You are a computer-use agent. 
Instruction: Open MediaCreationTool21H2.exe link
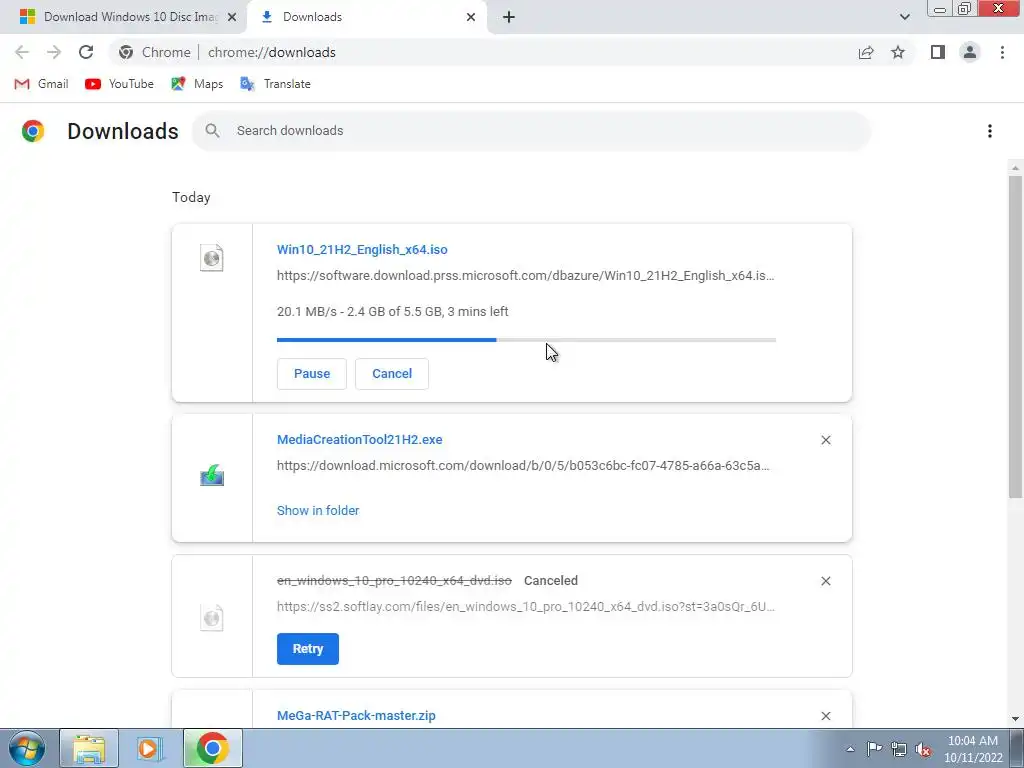point(359,440)
